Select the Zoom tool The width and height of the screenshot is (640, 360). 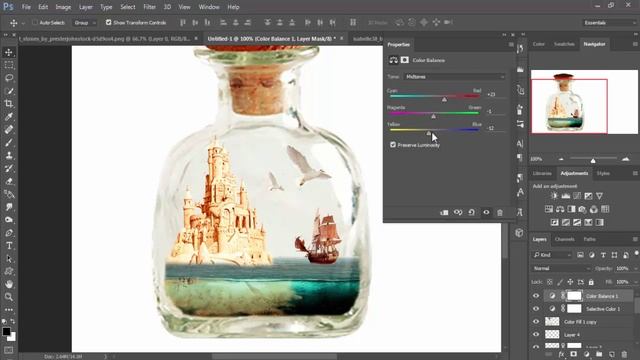click(x=9, y=297)
